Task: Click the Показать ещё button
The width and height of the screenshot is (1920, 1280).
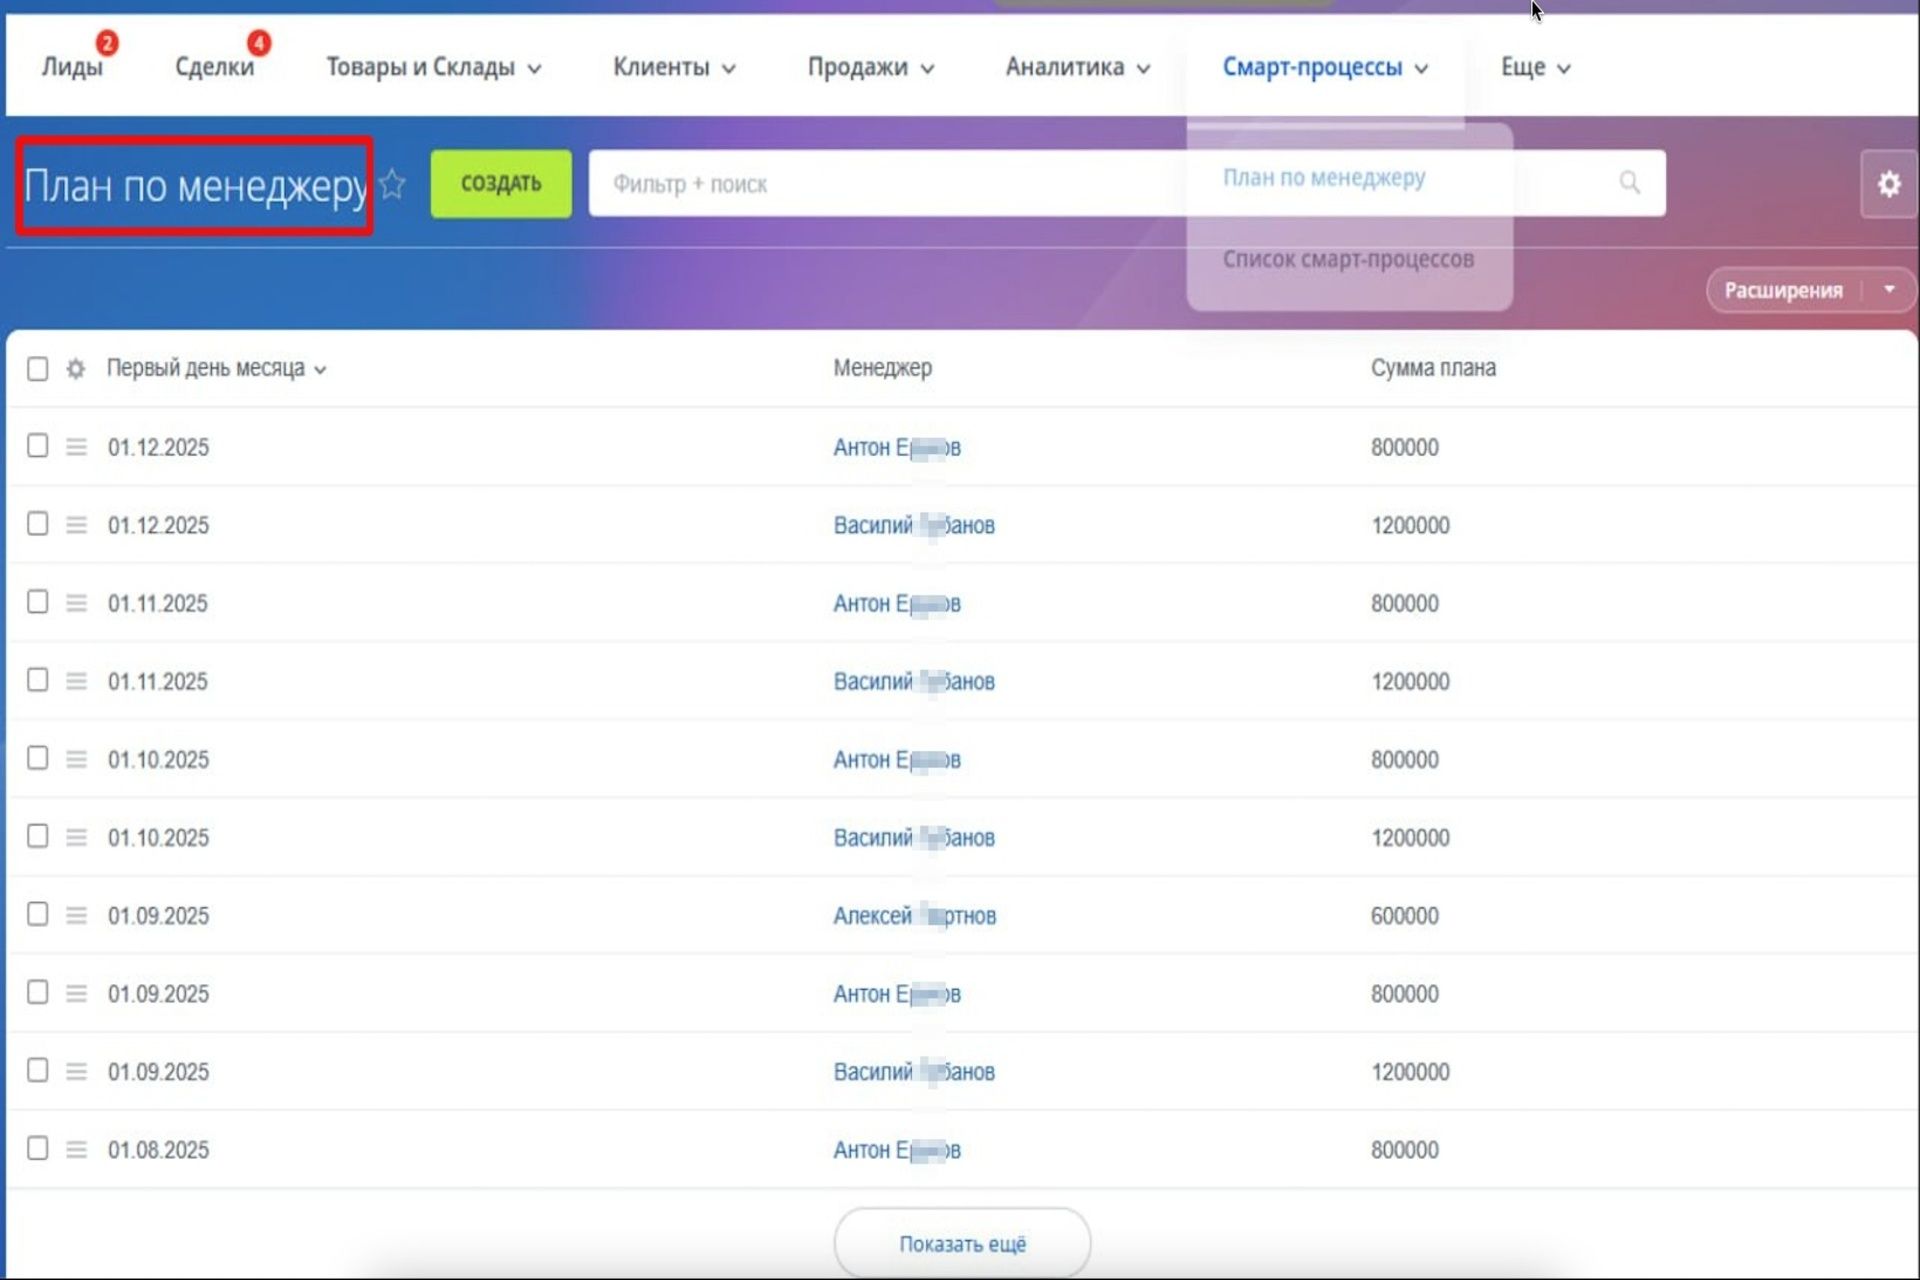Action: pos(962,1243)
